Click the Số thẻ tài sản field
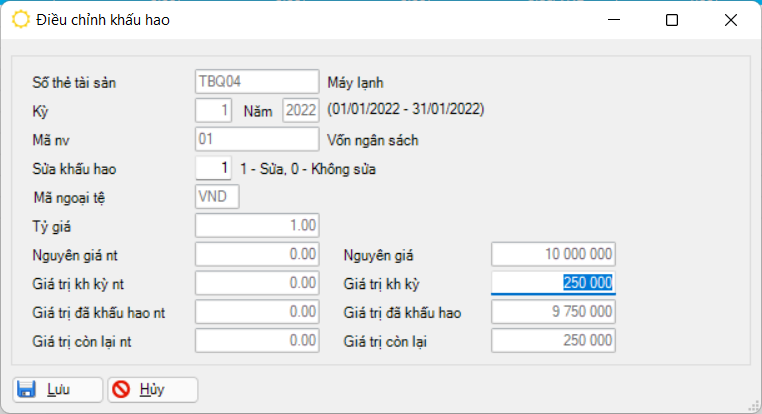This screenshot has height=414, width=762. point(257,82)
